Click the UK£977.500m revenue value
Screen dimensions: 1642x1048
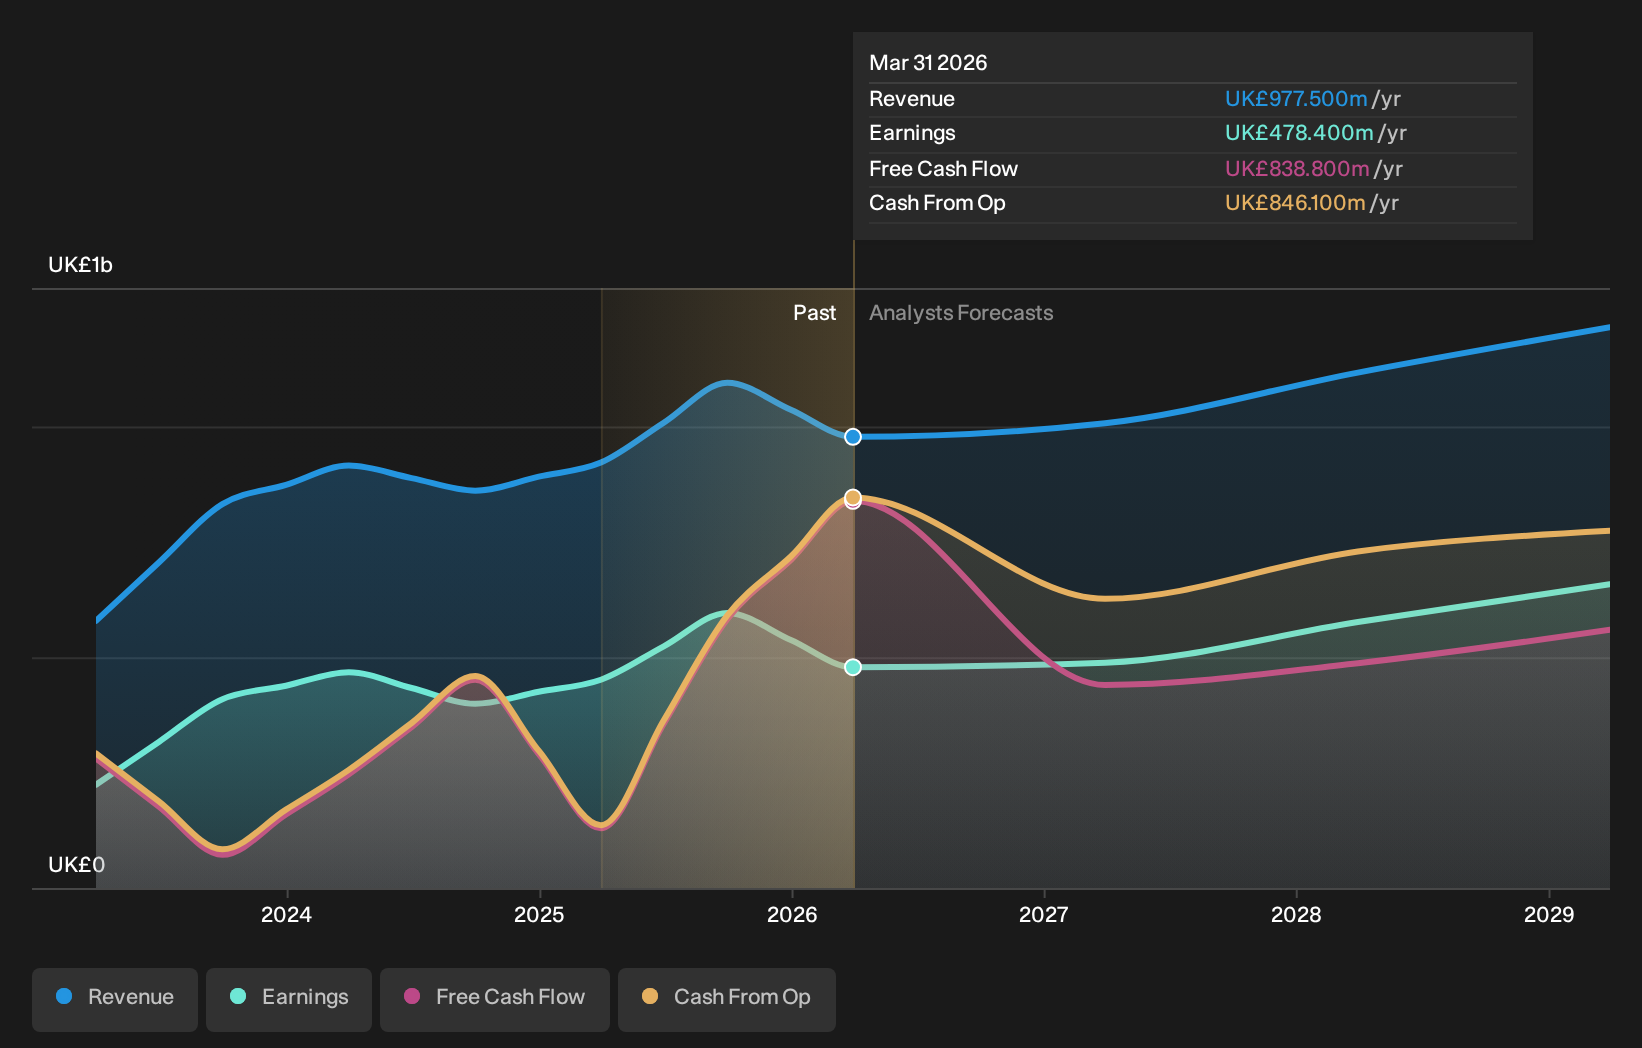(1296, 99)
